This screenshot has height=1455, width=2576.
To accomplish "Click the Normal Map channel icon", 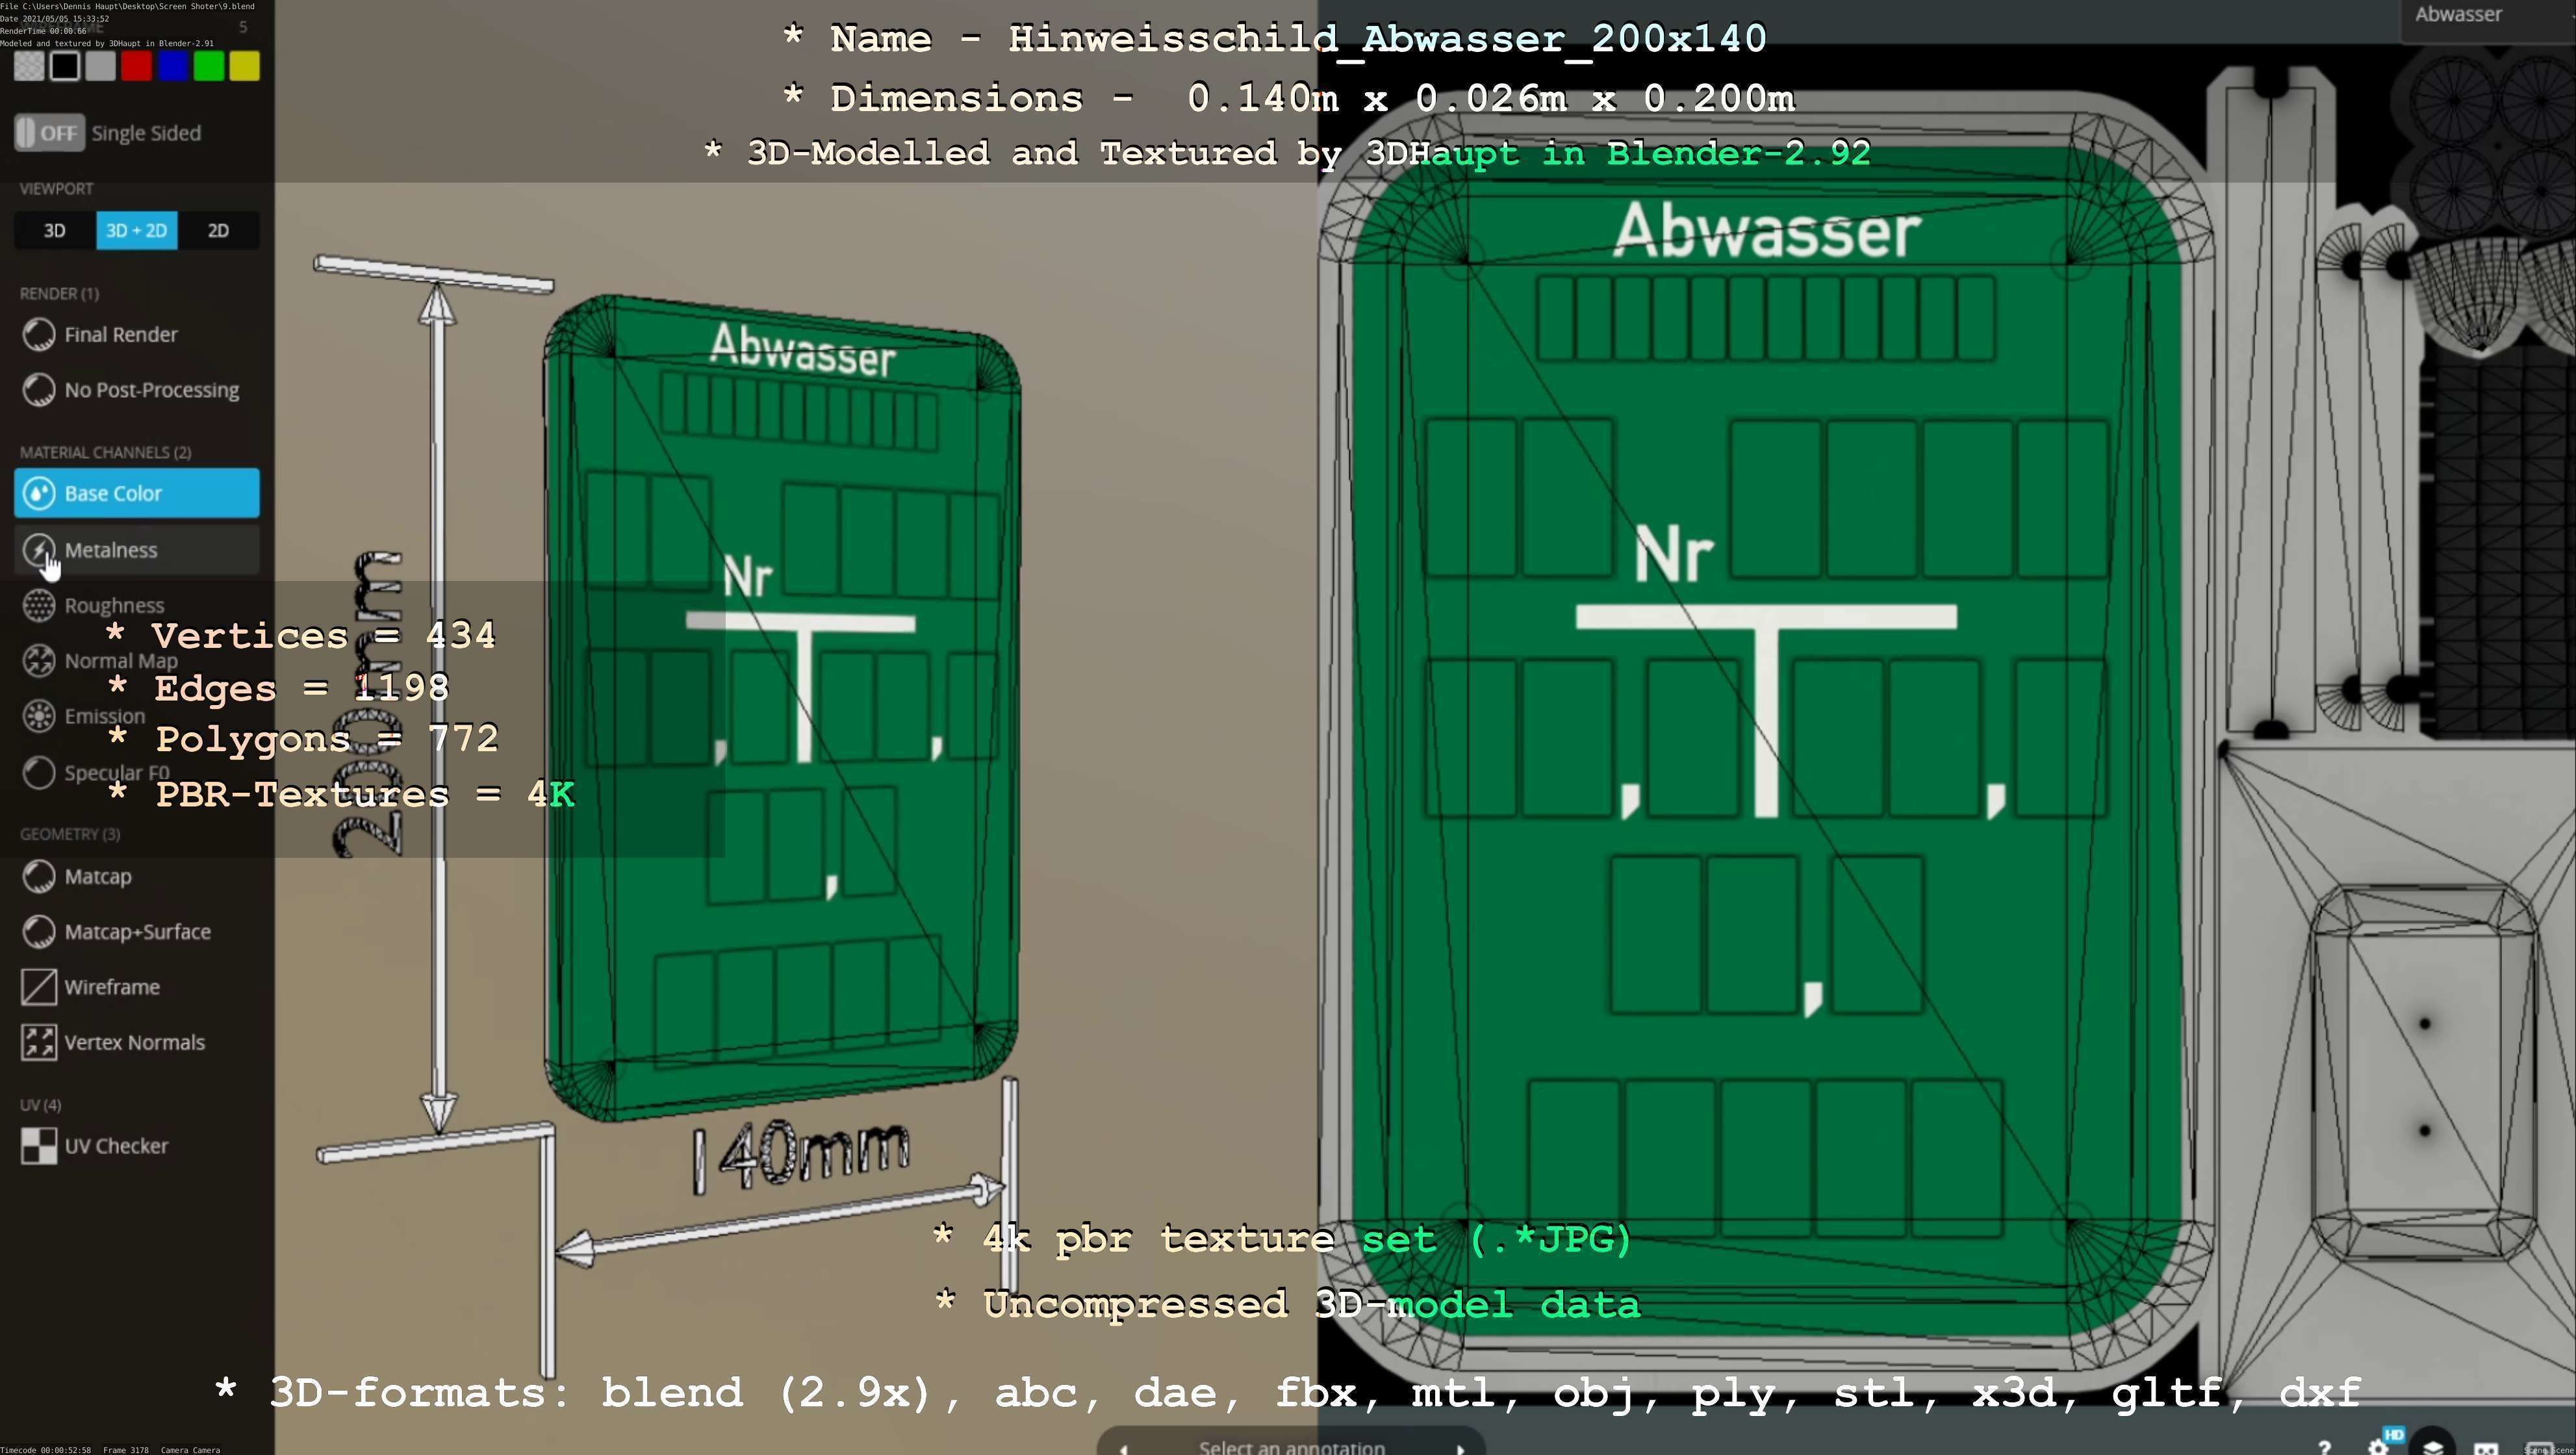I will pyautogui.click(x=39, y=661).
